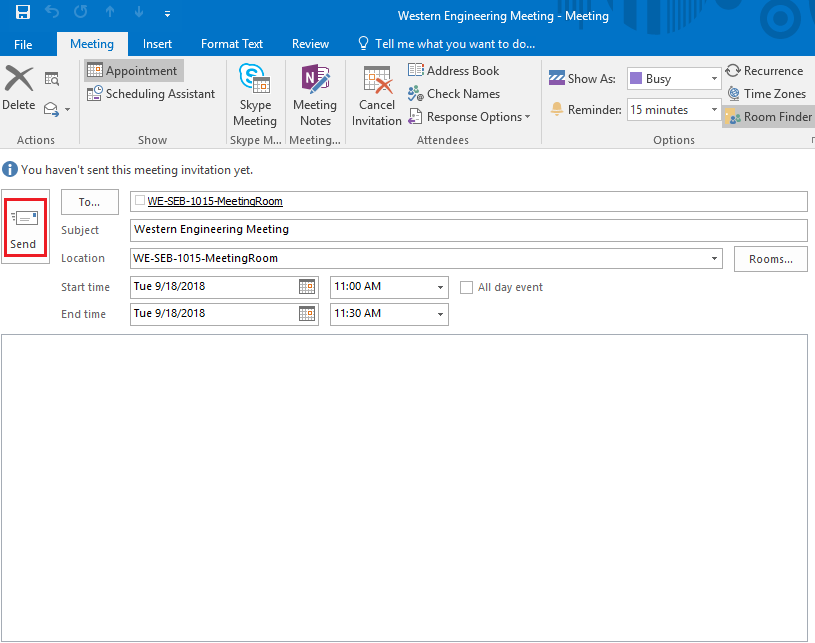The image size is (815, 643).
Task: Toggle the Room Finder pane
Action: tap(768, 117)
